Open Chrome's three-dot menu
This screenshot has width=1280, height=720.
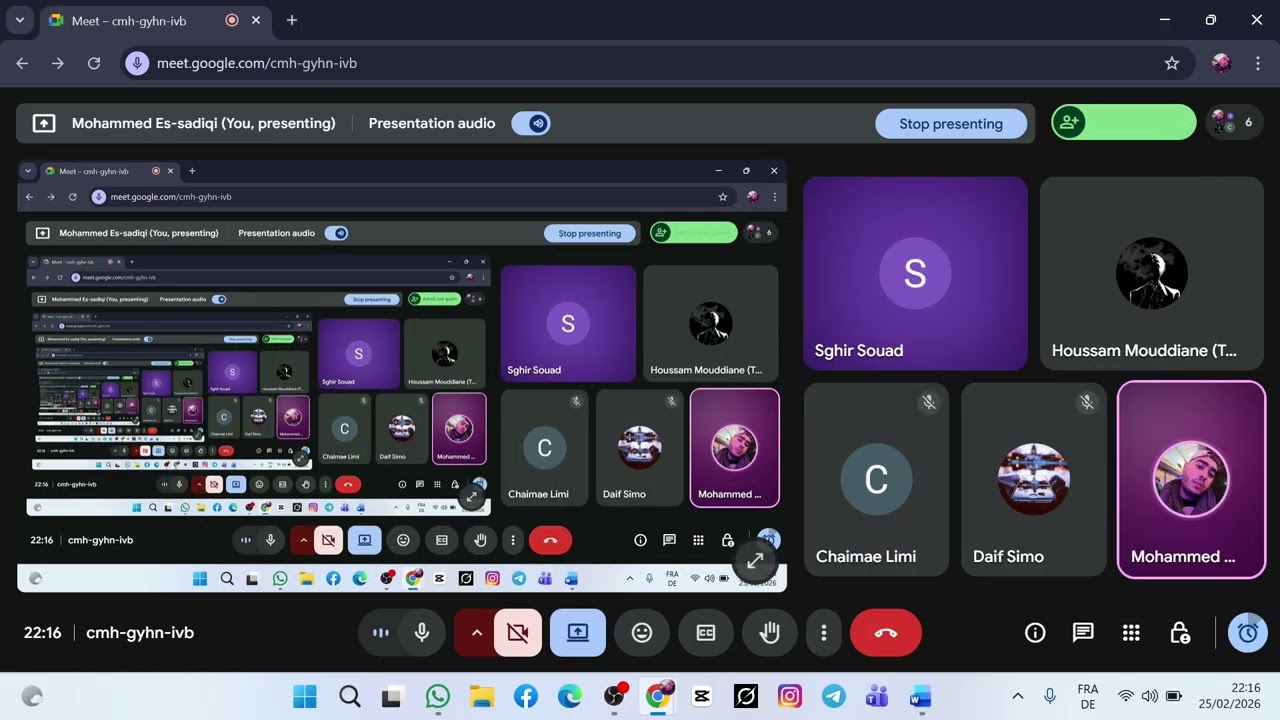tap(1257, 63)
